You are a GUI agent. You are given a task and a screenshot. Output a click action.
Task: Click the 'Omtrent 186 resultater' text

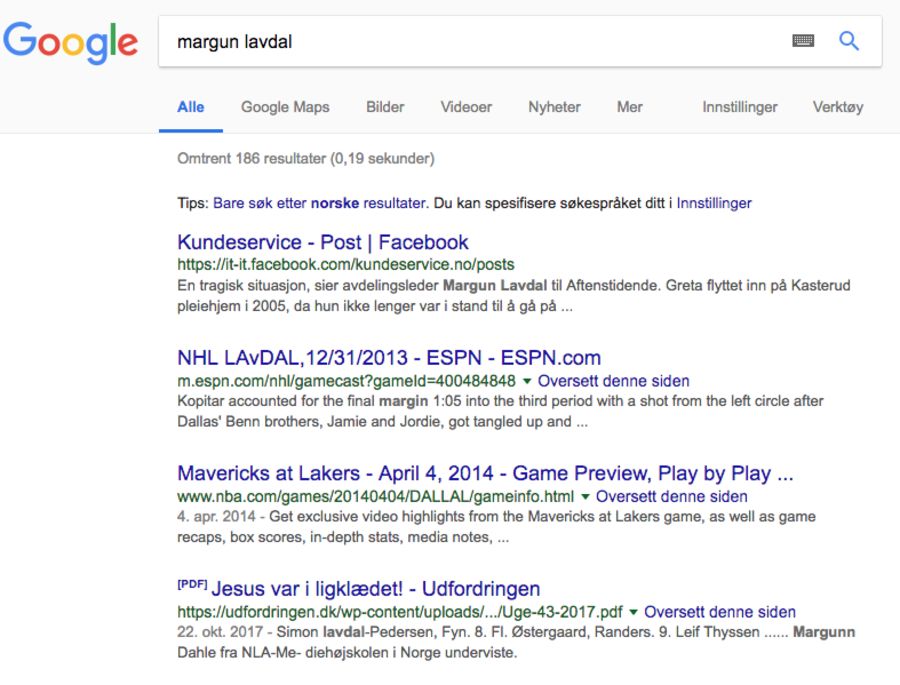(x=306, y=158)
